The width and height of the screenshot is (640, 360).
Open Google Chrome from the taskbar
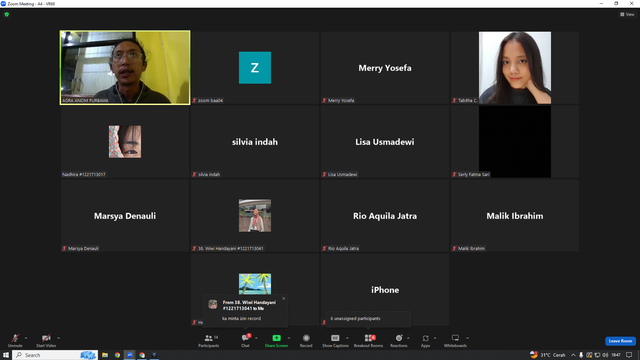coord(117,355)
